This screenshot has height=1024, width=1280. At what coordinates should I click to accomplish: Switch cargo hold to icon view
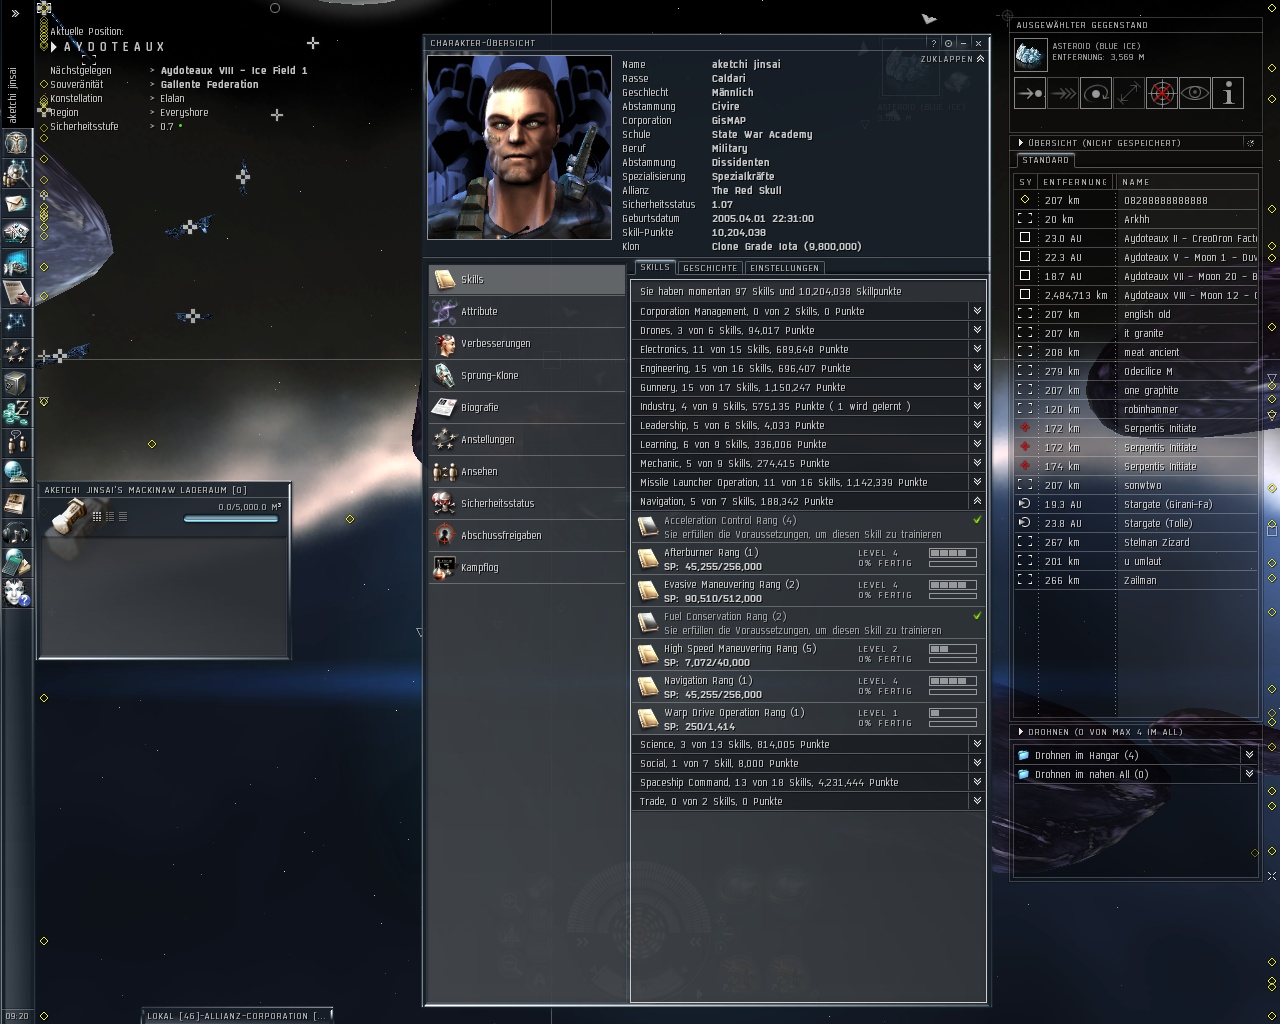coord(97,516)
